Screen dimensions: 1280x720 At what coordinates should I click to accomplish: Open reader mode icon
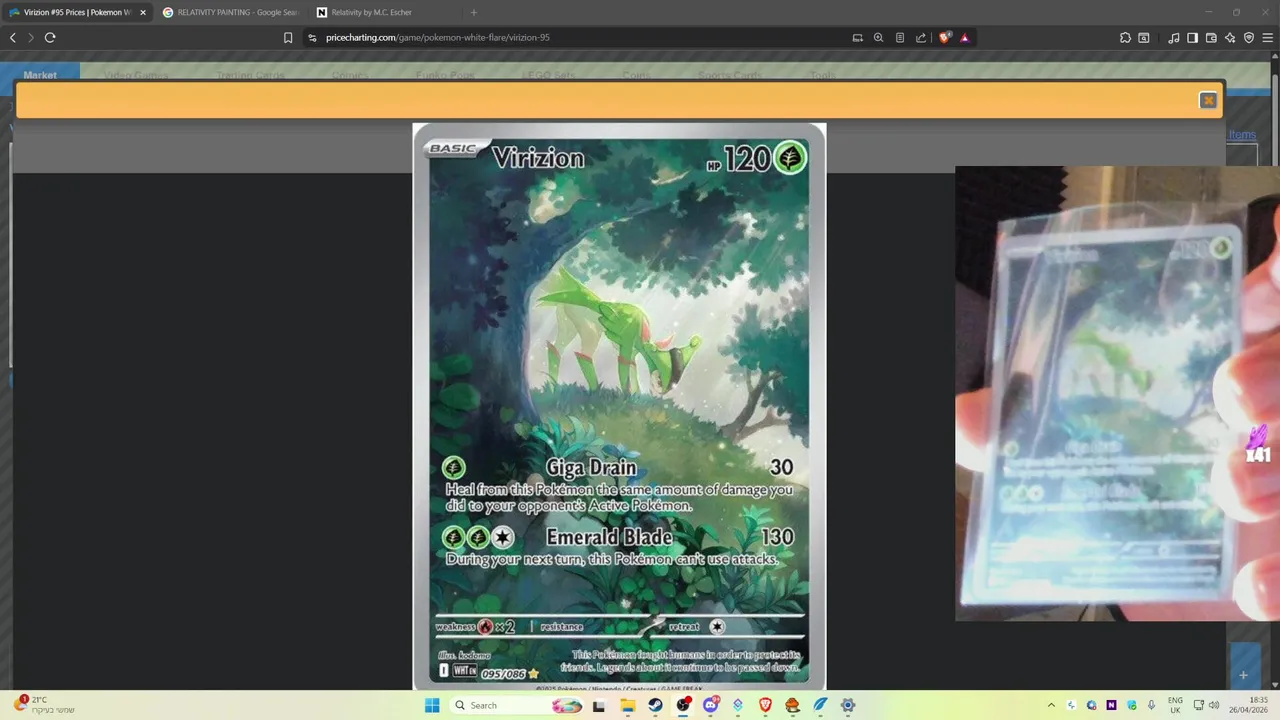tap(900, 38)
